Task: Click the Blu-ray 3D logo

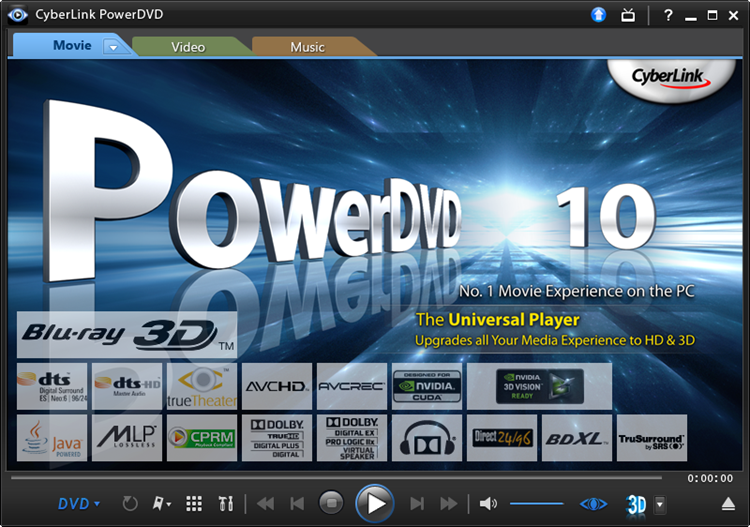Action: pos(127,335)
